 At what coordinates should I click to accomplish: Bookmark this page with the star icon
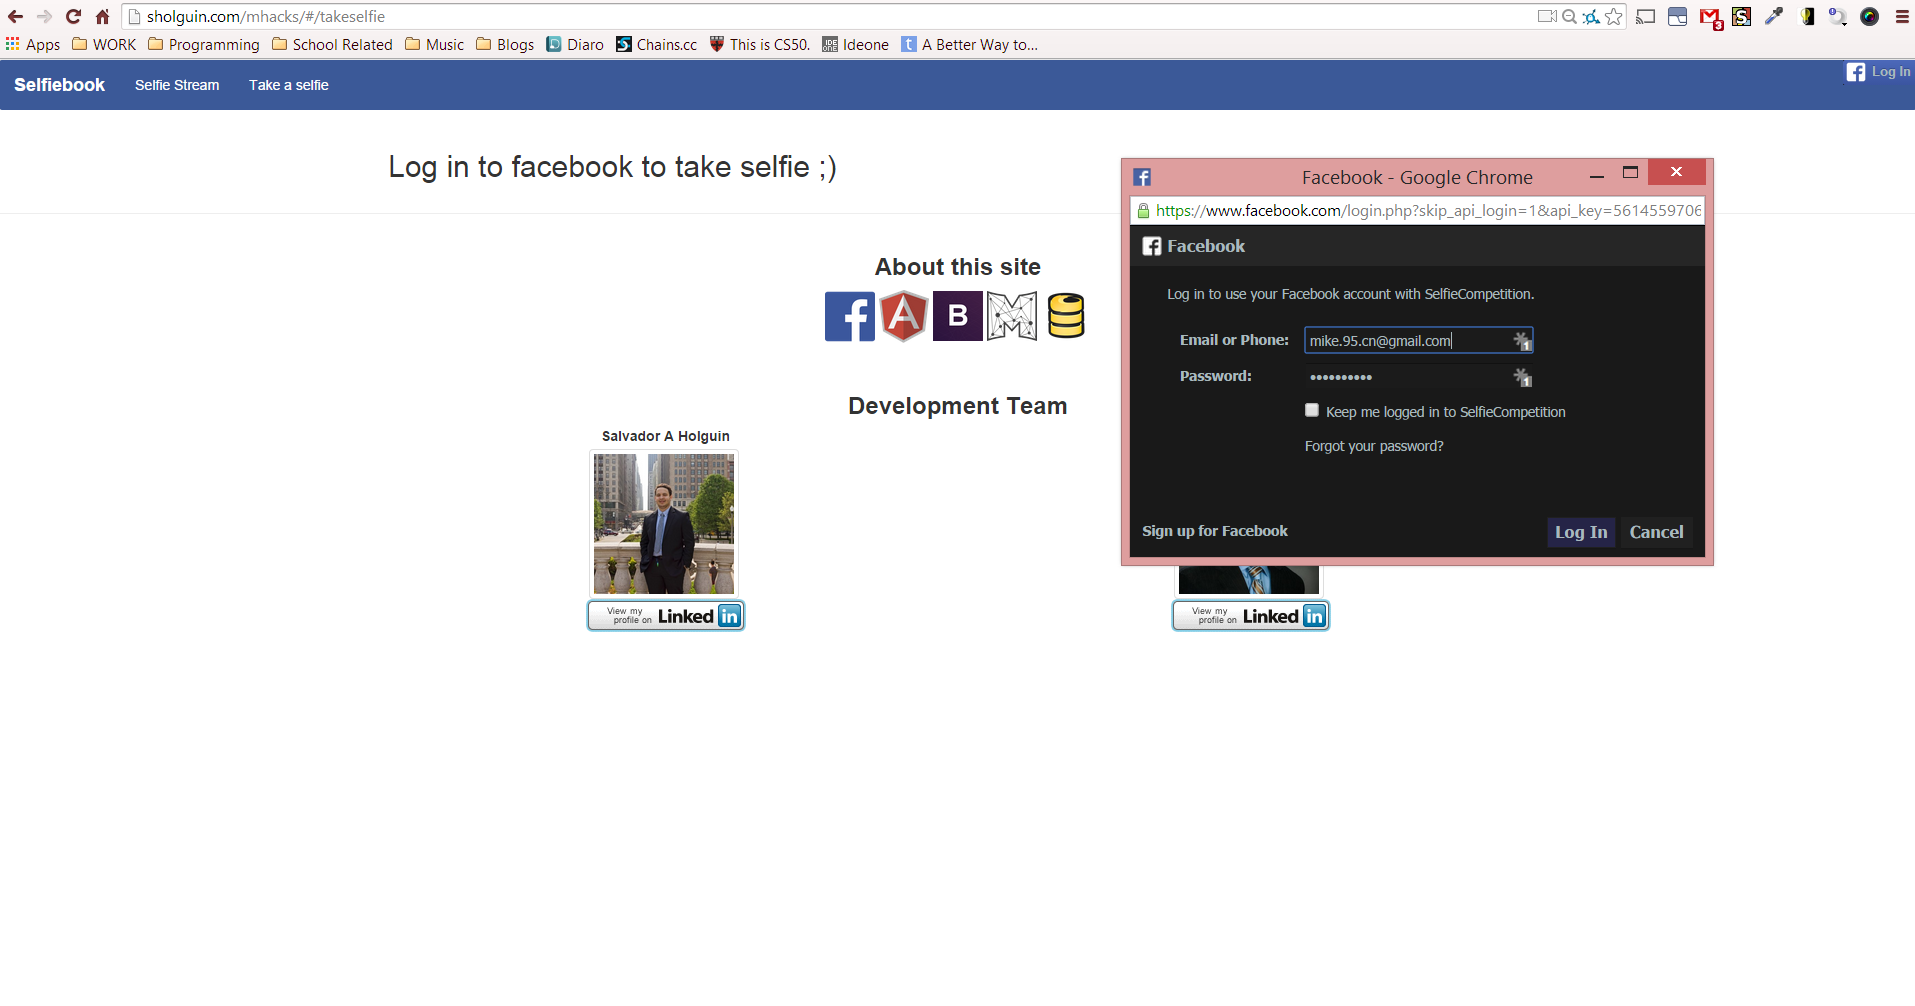pos(1613,16)
